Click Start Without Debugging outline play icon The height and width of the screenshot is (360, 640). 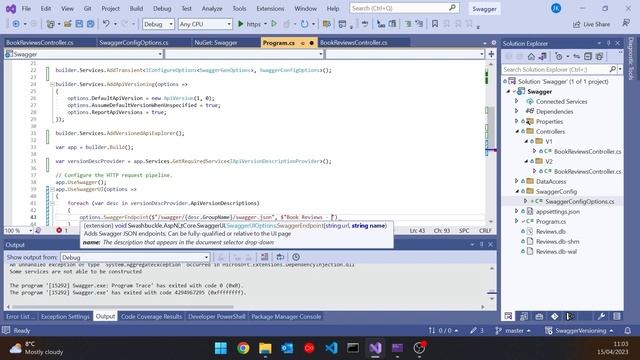[274, 24]
